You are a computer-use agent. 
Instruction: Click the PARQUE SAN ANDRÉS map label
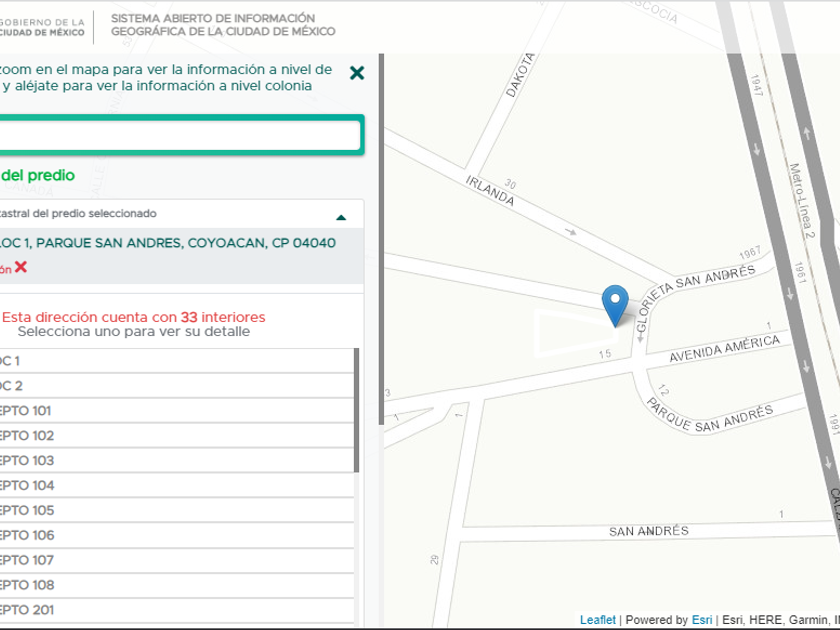click(x=709, y=416)
